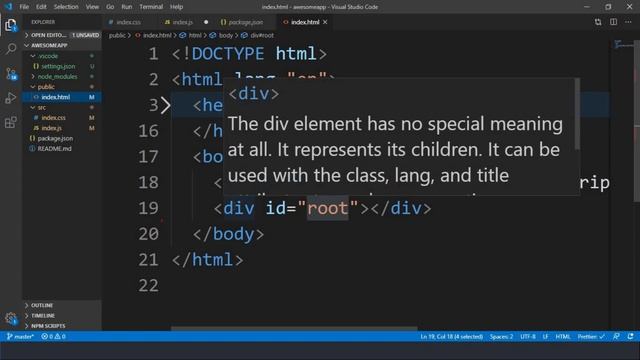Click the Ln 19, Col 18 cursor position
Viewport: 640px width, 360px height.
(x=451, y=337)
